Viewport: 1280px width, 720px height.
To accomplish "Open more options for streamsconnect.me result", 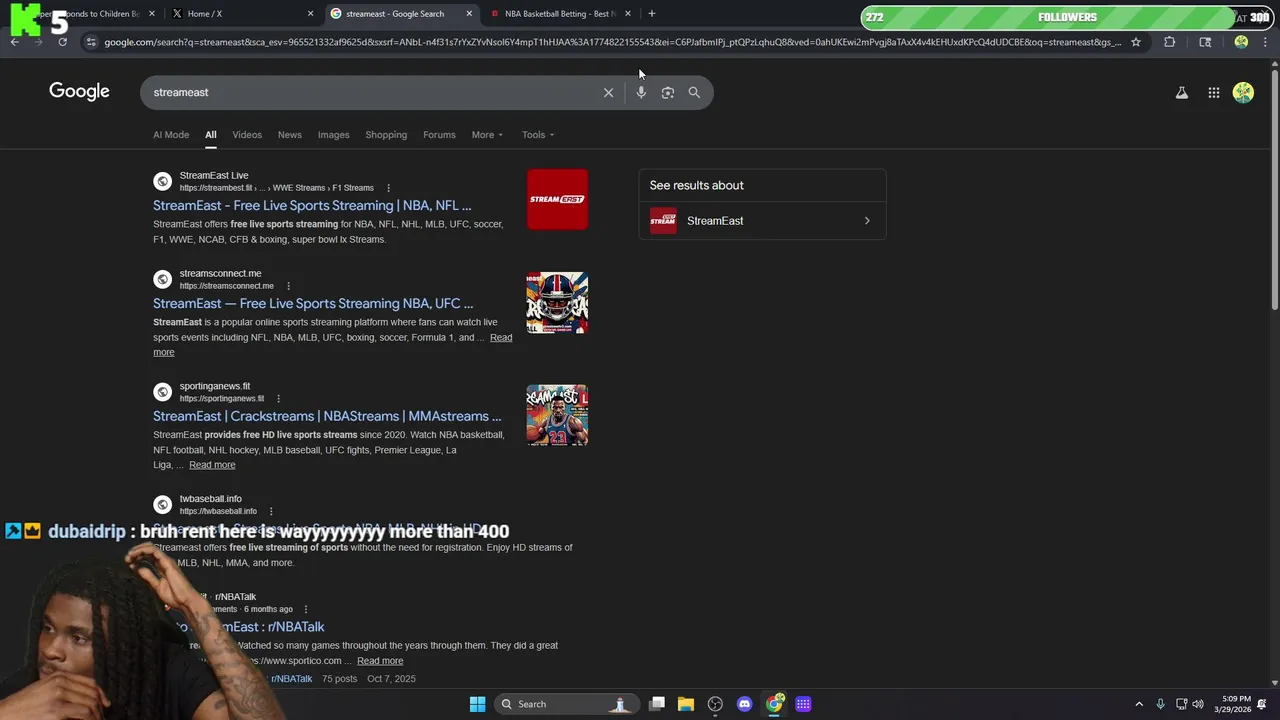I will [289, 286].
